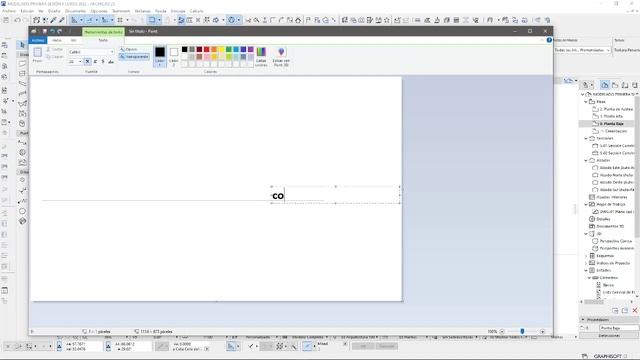Click the syringe Inject Parameters icon
The width and height of the screenshot is (640, 360).
pos(62,20)
